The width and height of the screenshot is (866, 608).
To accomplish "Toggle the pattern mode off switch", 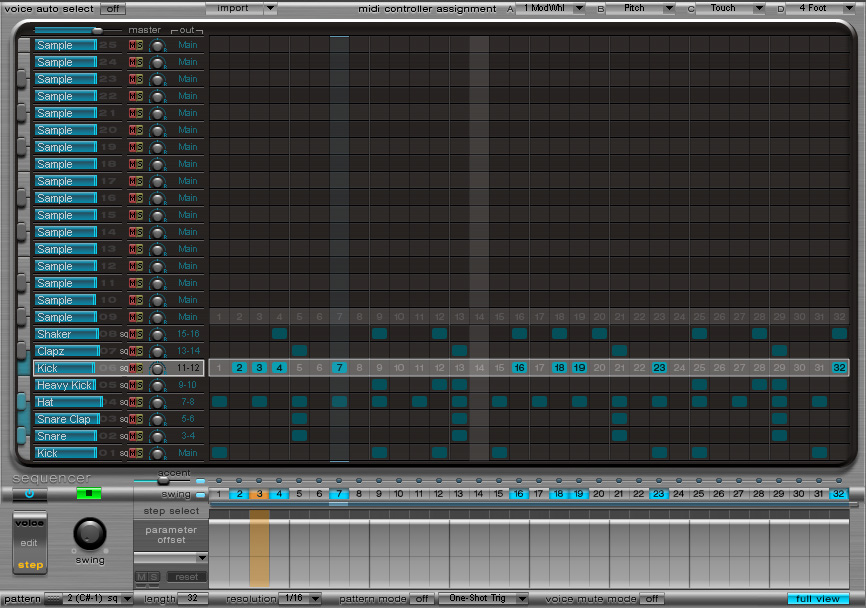I will click(x=421, y=597).
